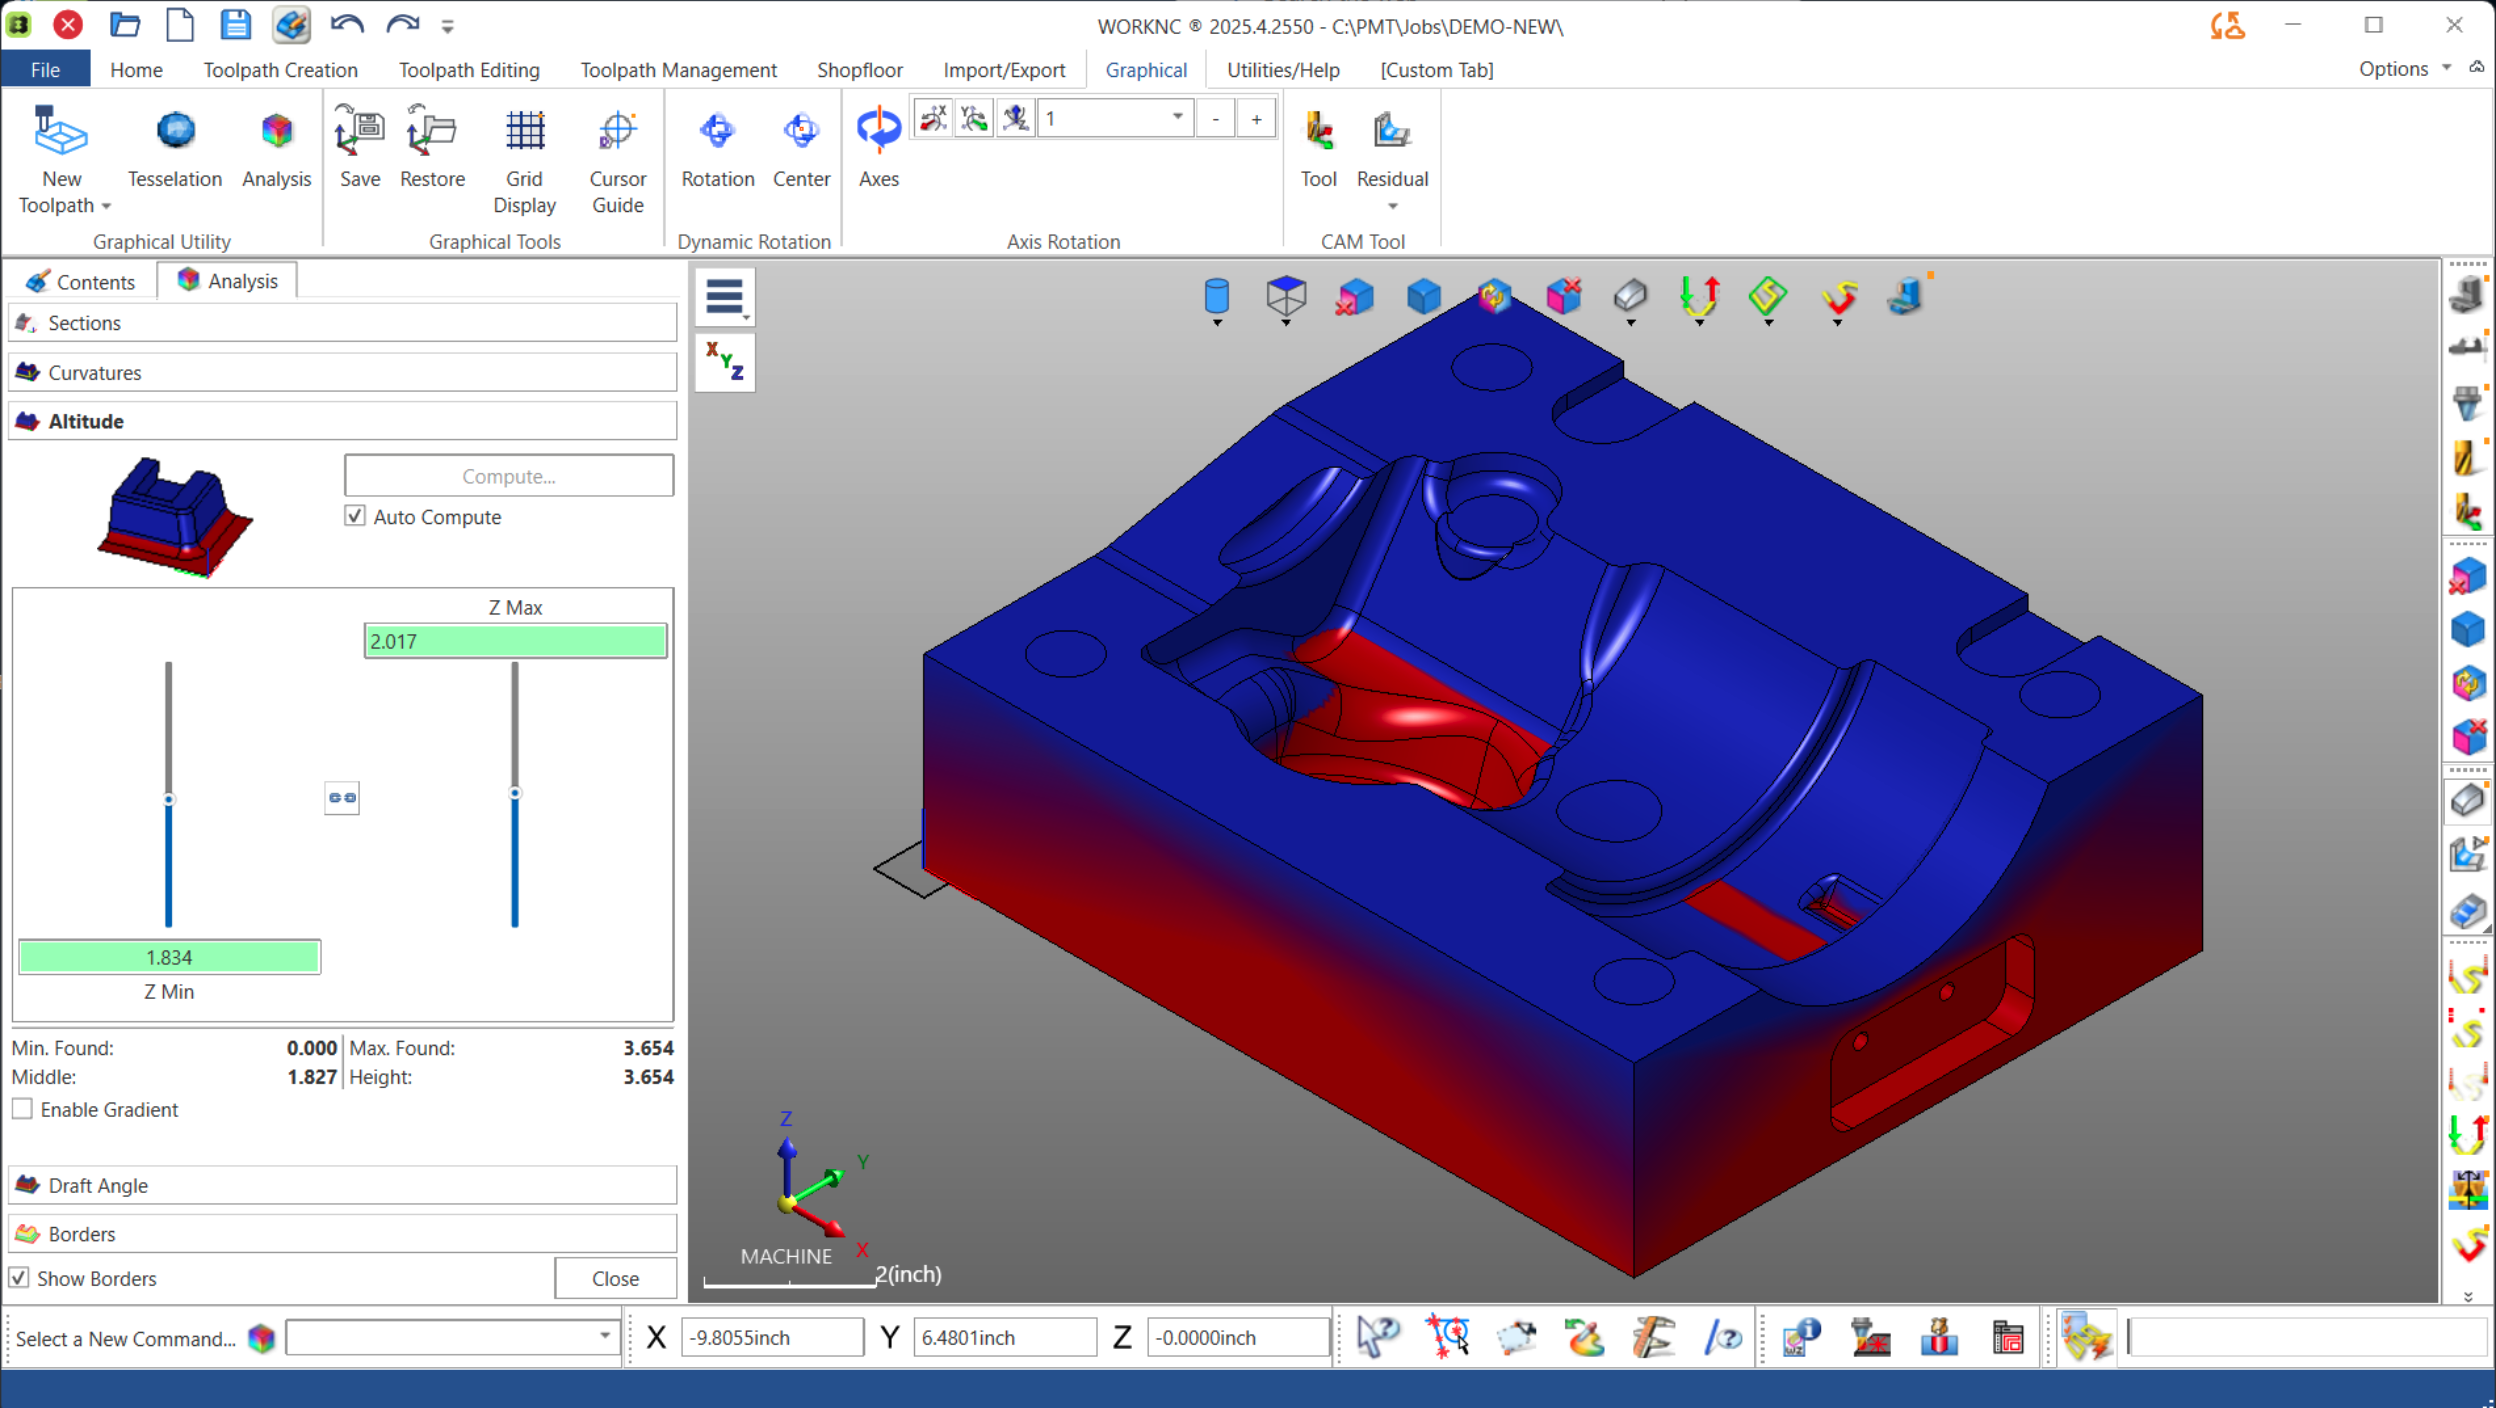Expand the Curvatures panel

(342, 372)
